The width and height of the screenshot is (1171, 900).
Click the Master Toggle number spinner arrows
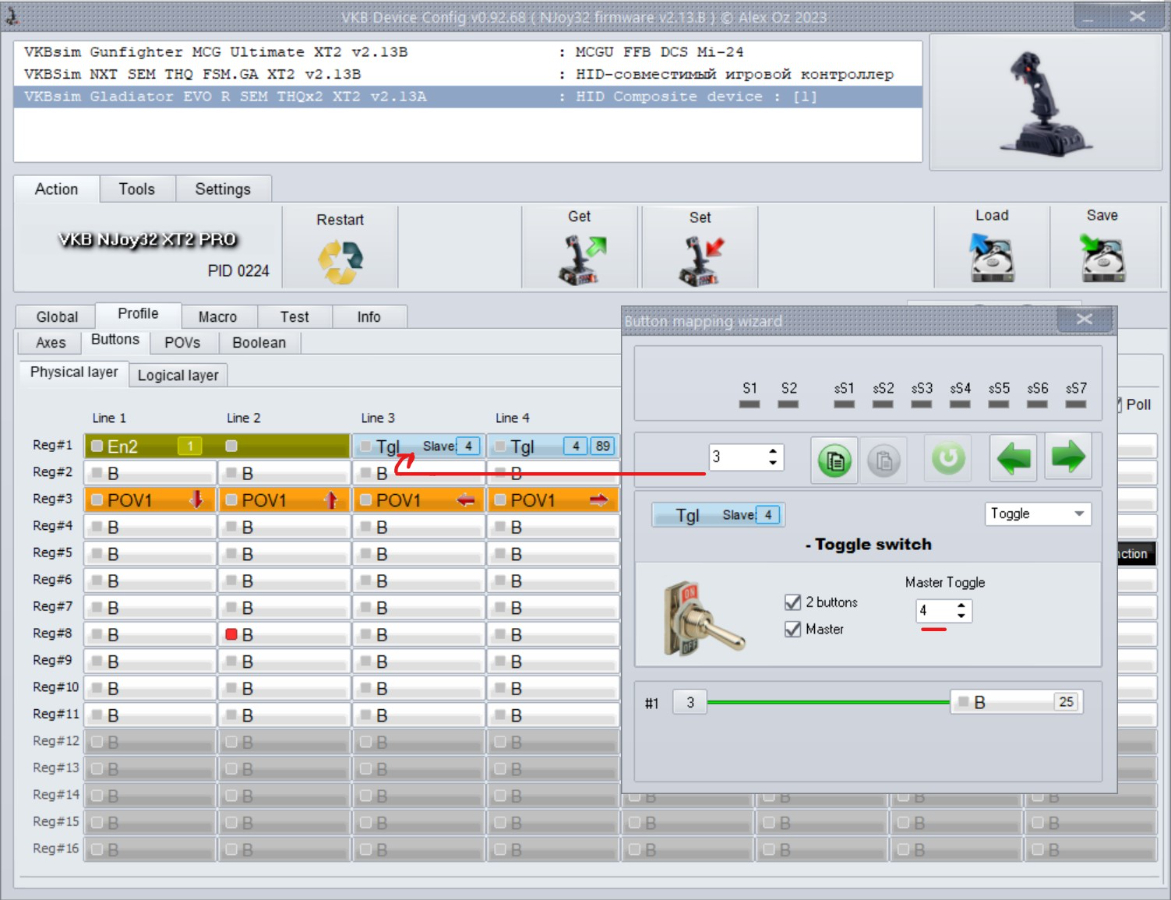[961, 610]
